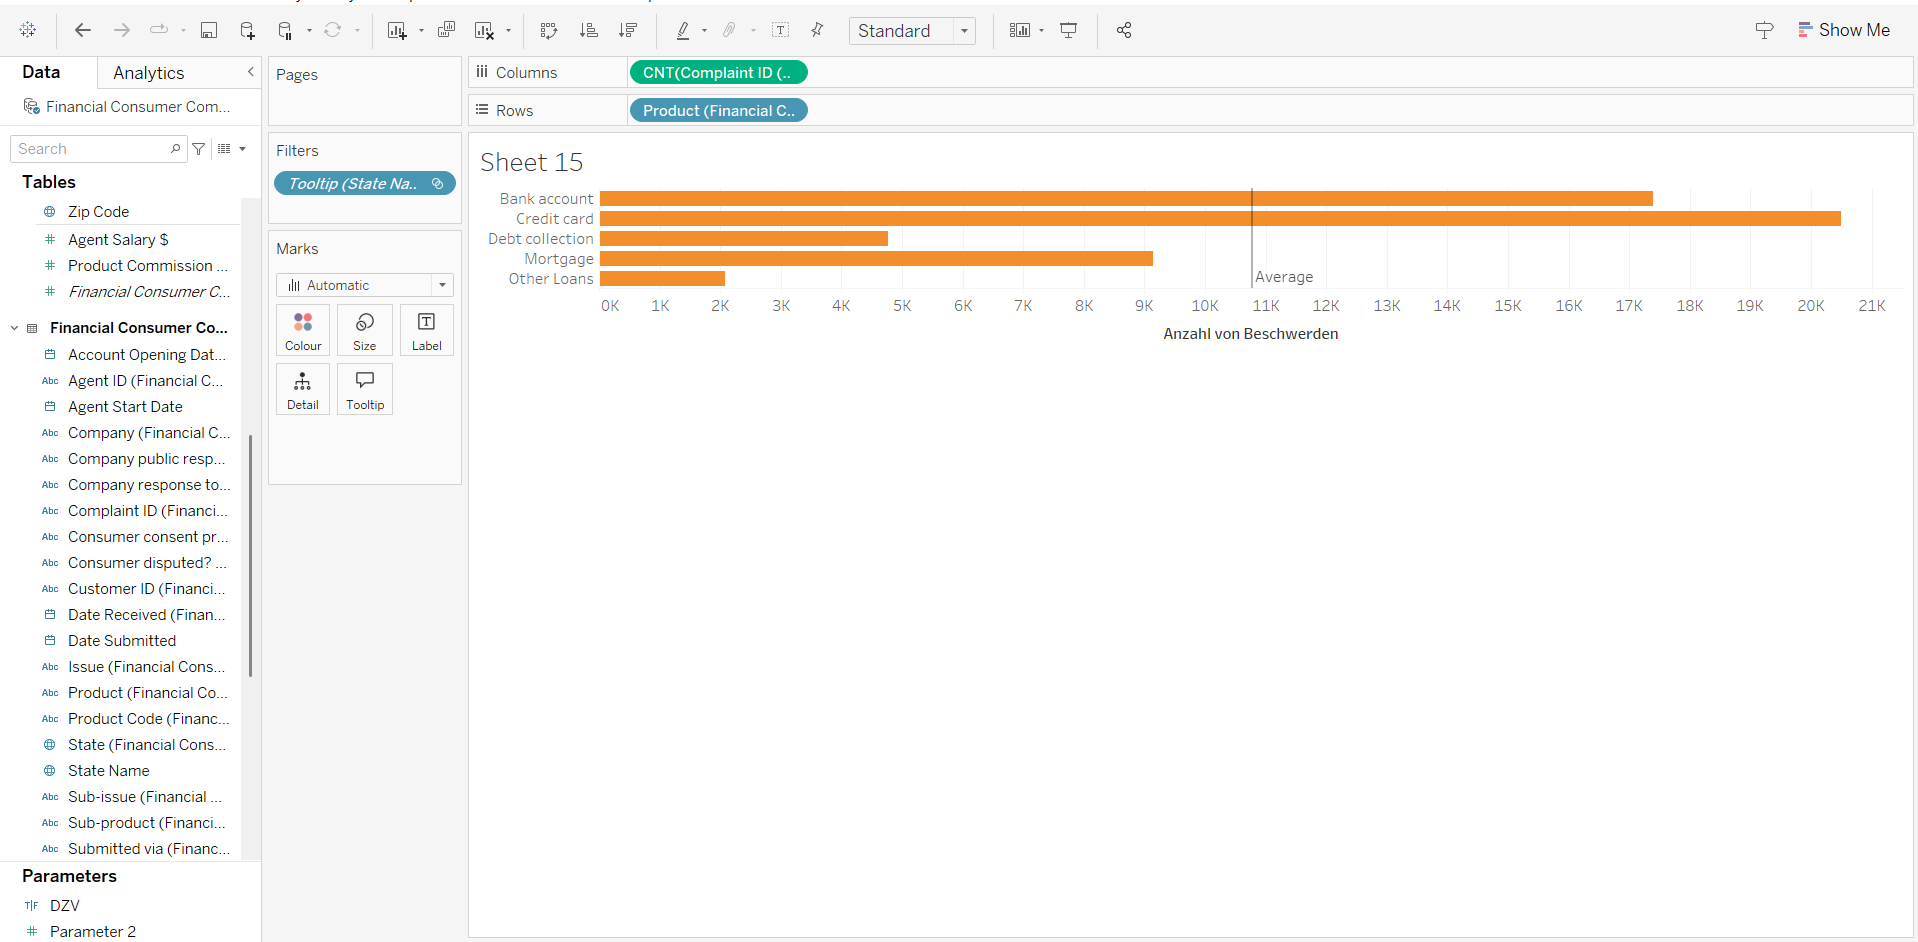The width and height of the screenshot is (1918, 942).
Task: Select the CNT(Complaint ID) pill on Columns
Action: (718, 72)
